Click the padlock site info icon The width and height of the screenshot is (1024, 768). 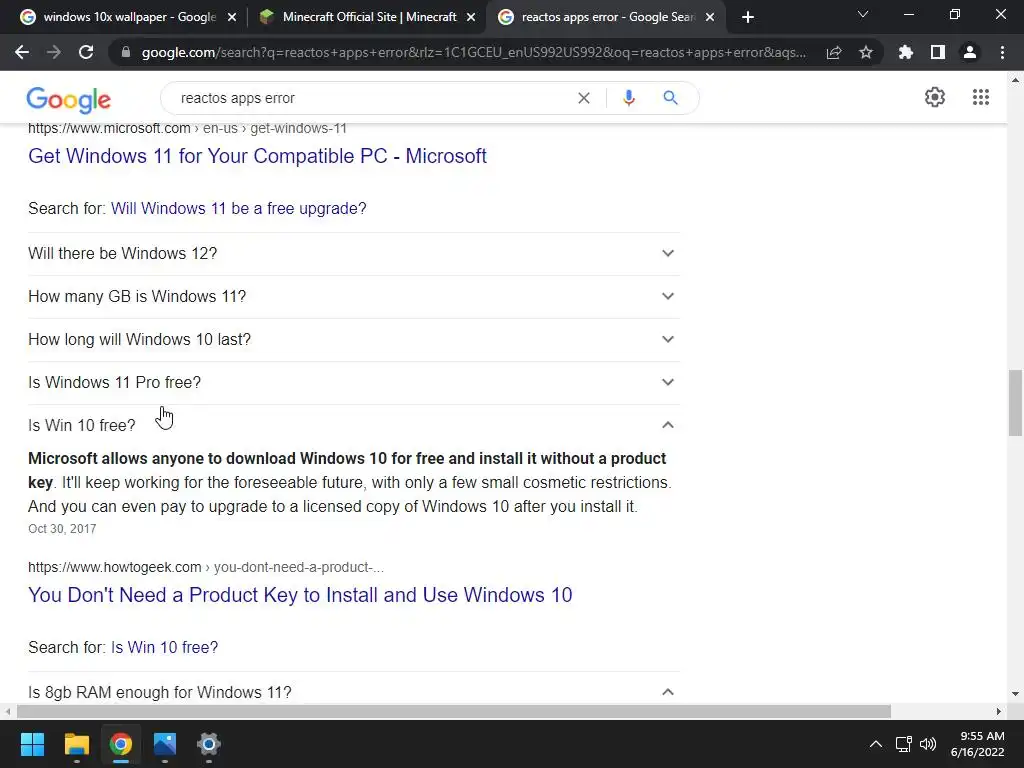pos(126,52)
